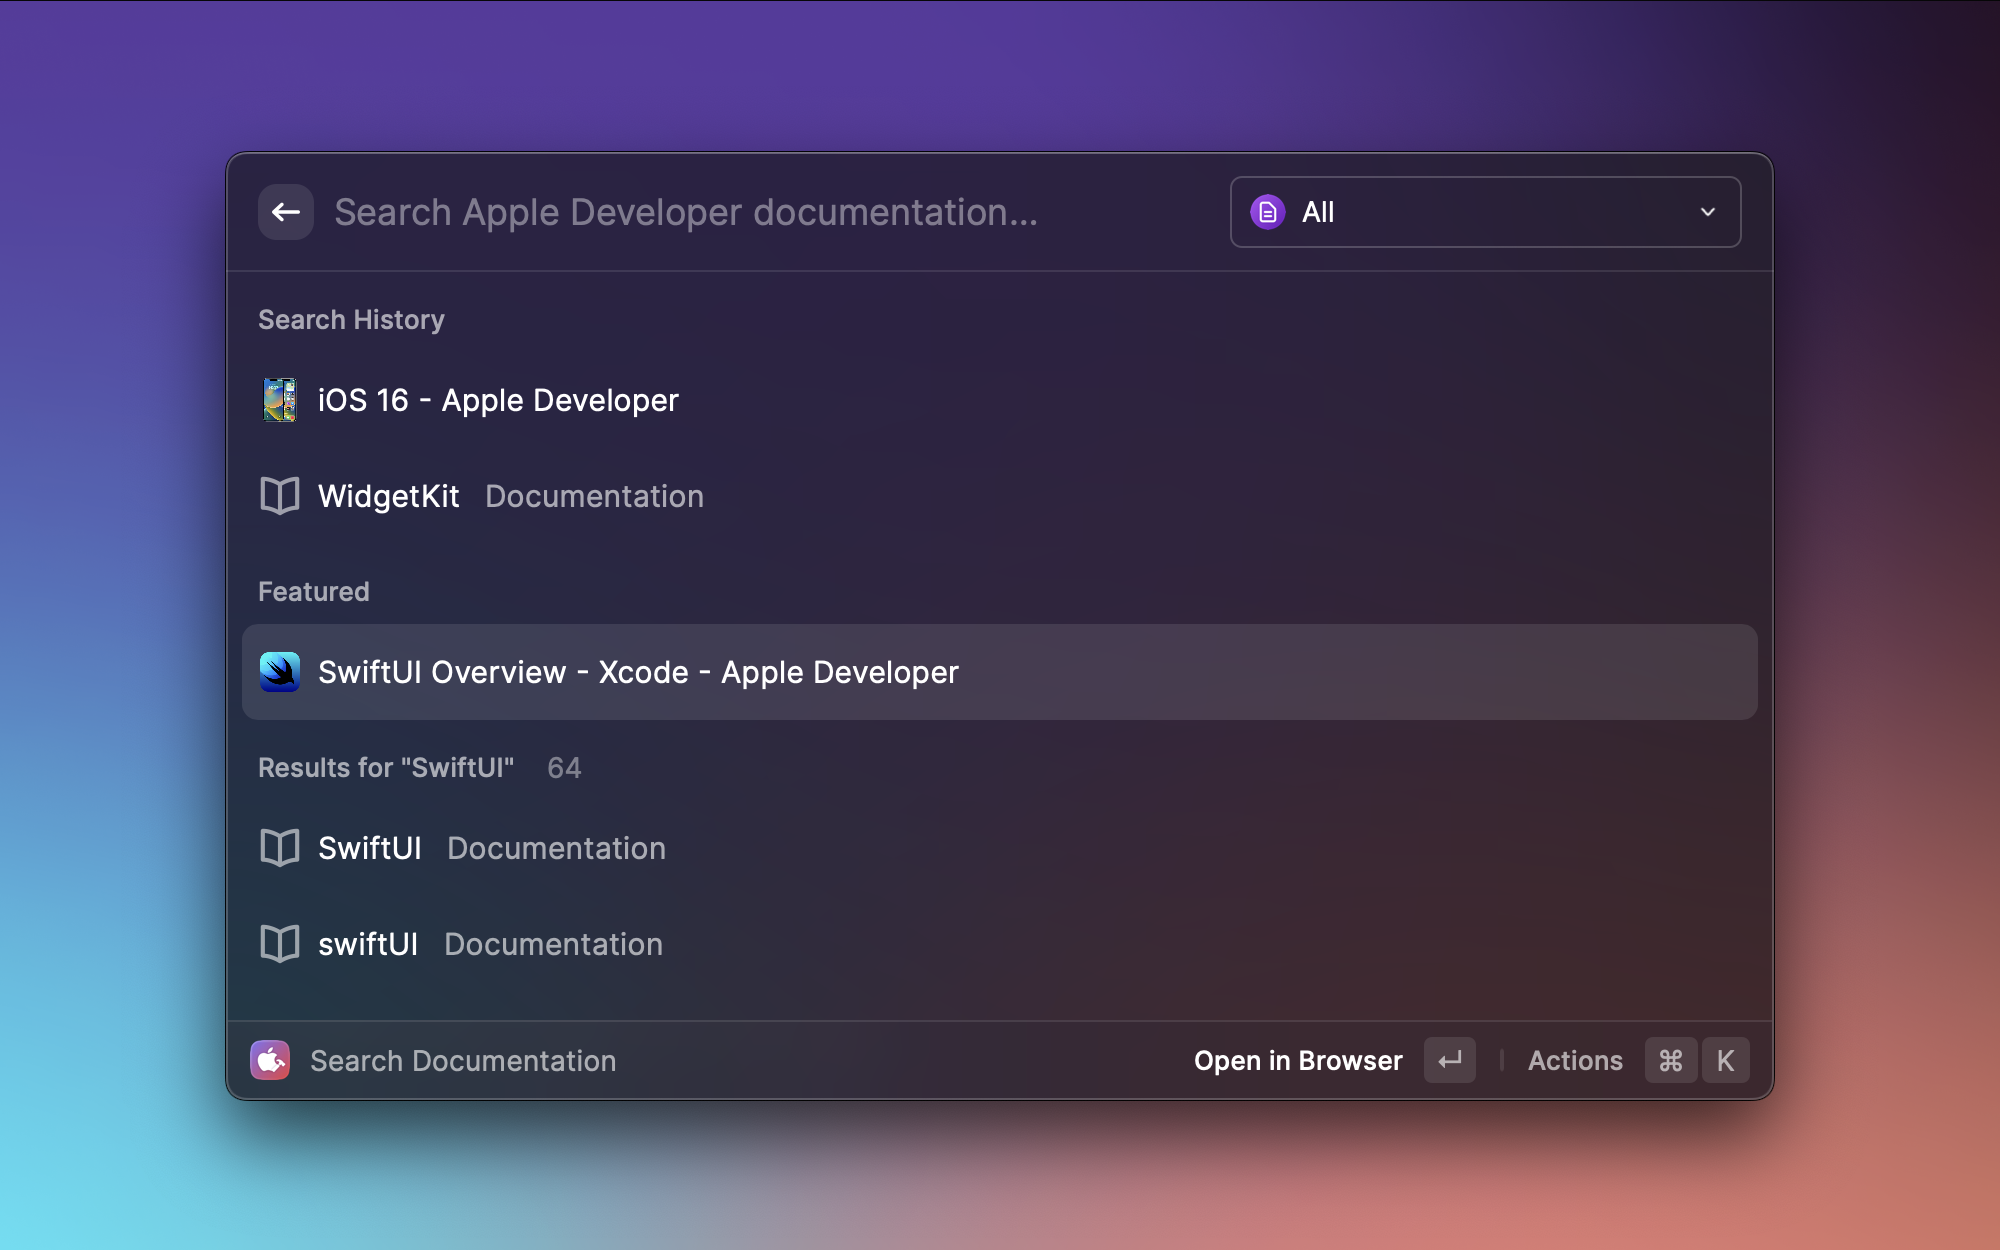Click the back arrow button
2000x1250 pixels.
[x=286, y=212]
